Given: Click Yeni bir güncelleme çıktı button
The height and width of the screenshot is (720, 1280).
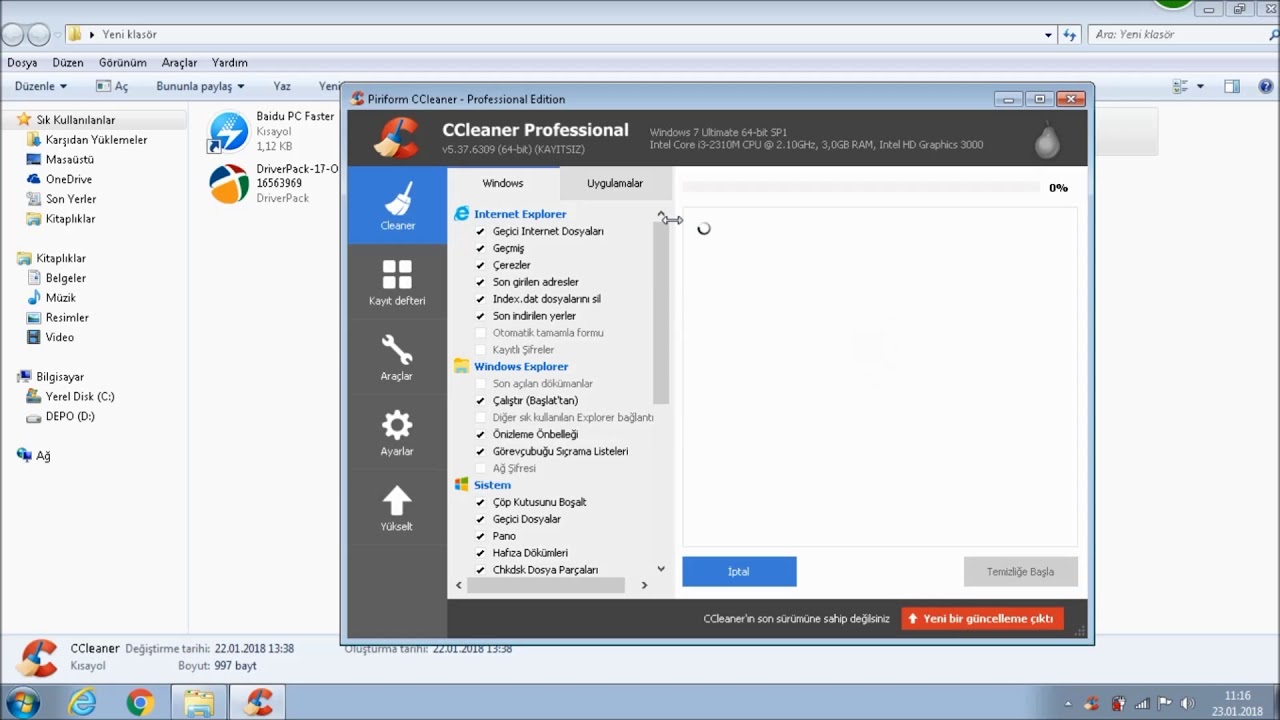Looking at the screenshot, I should tap(983, 619).
